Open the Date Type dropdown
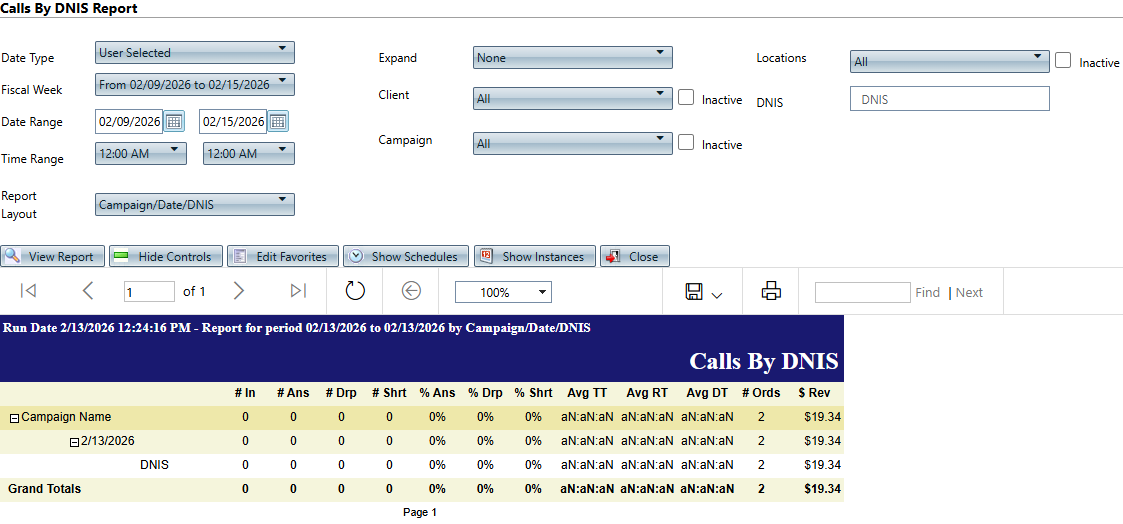This screenshot has height=524, width=1123. click(x=195, y=53)
